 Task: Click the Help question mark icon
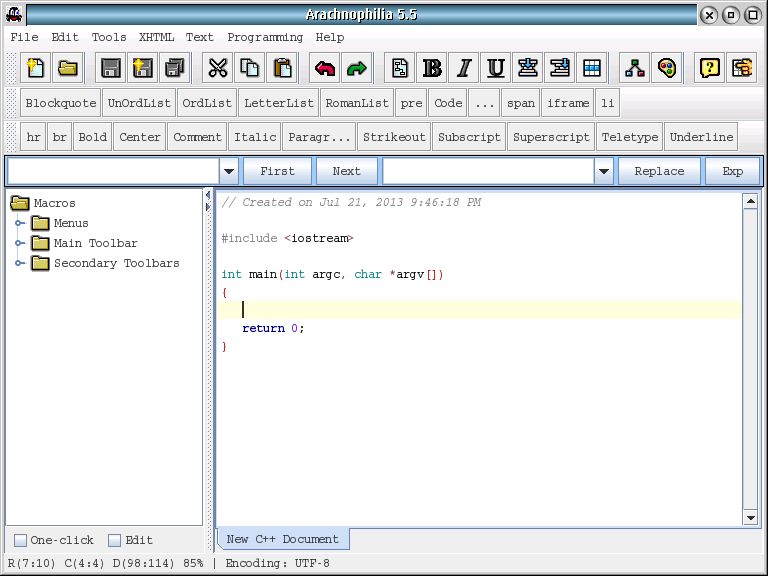click(x=709, y=68)
